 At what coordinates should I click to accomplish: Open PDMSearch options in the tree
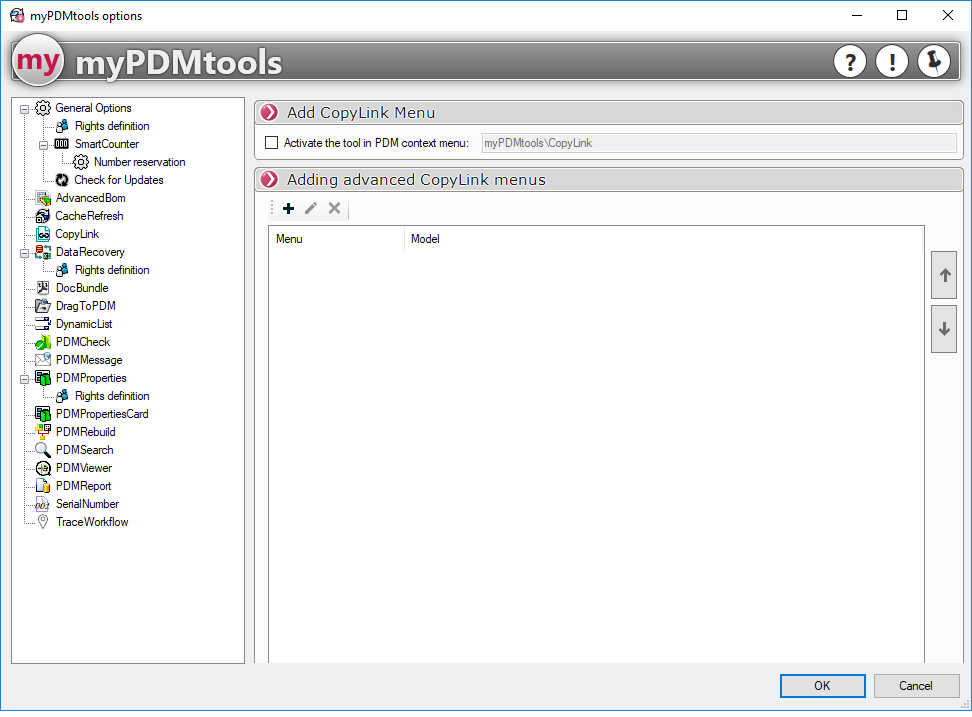pyautogui.click(x=84, y=450)
